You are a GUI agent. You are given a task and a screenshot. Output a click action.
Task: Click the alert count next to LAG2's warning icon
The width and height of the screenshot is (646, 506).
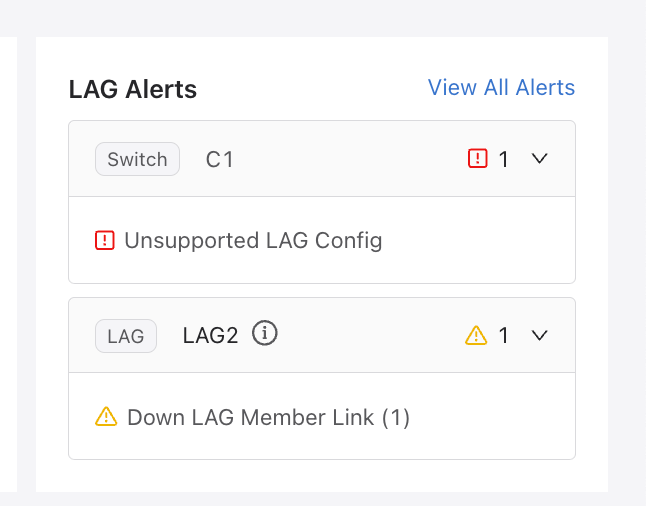(503, 335)
